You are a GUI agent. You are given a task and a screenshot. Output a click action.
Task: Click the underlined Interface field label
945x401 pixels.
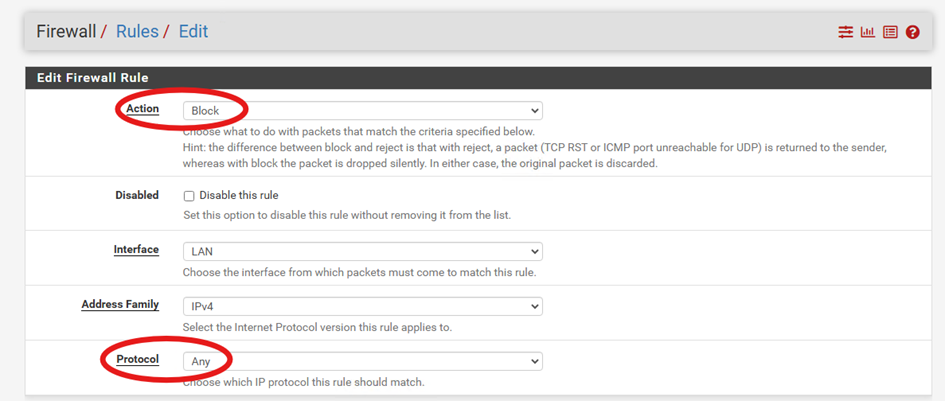click(x=136, y=250)
